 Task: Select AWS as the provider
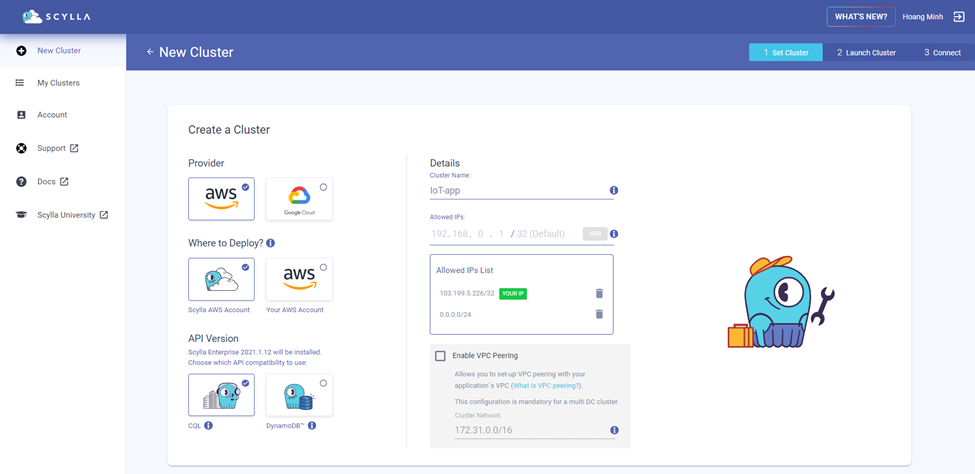tap(221, 199)
